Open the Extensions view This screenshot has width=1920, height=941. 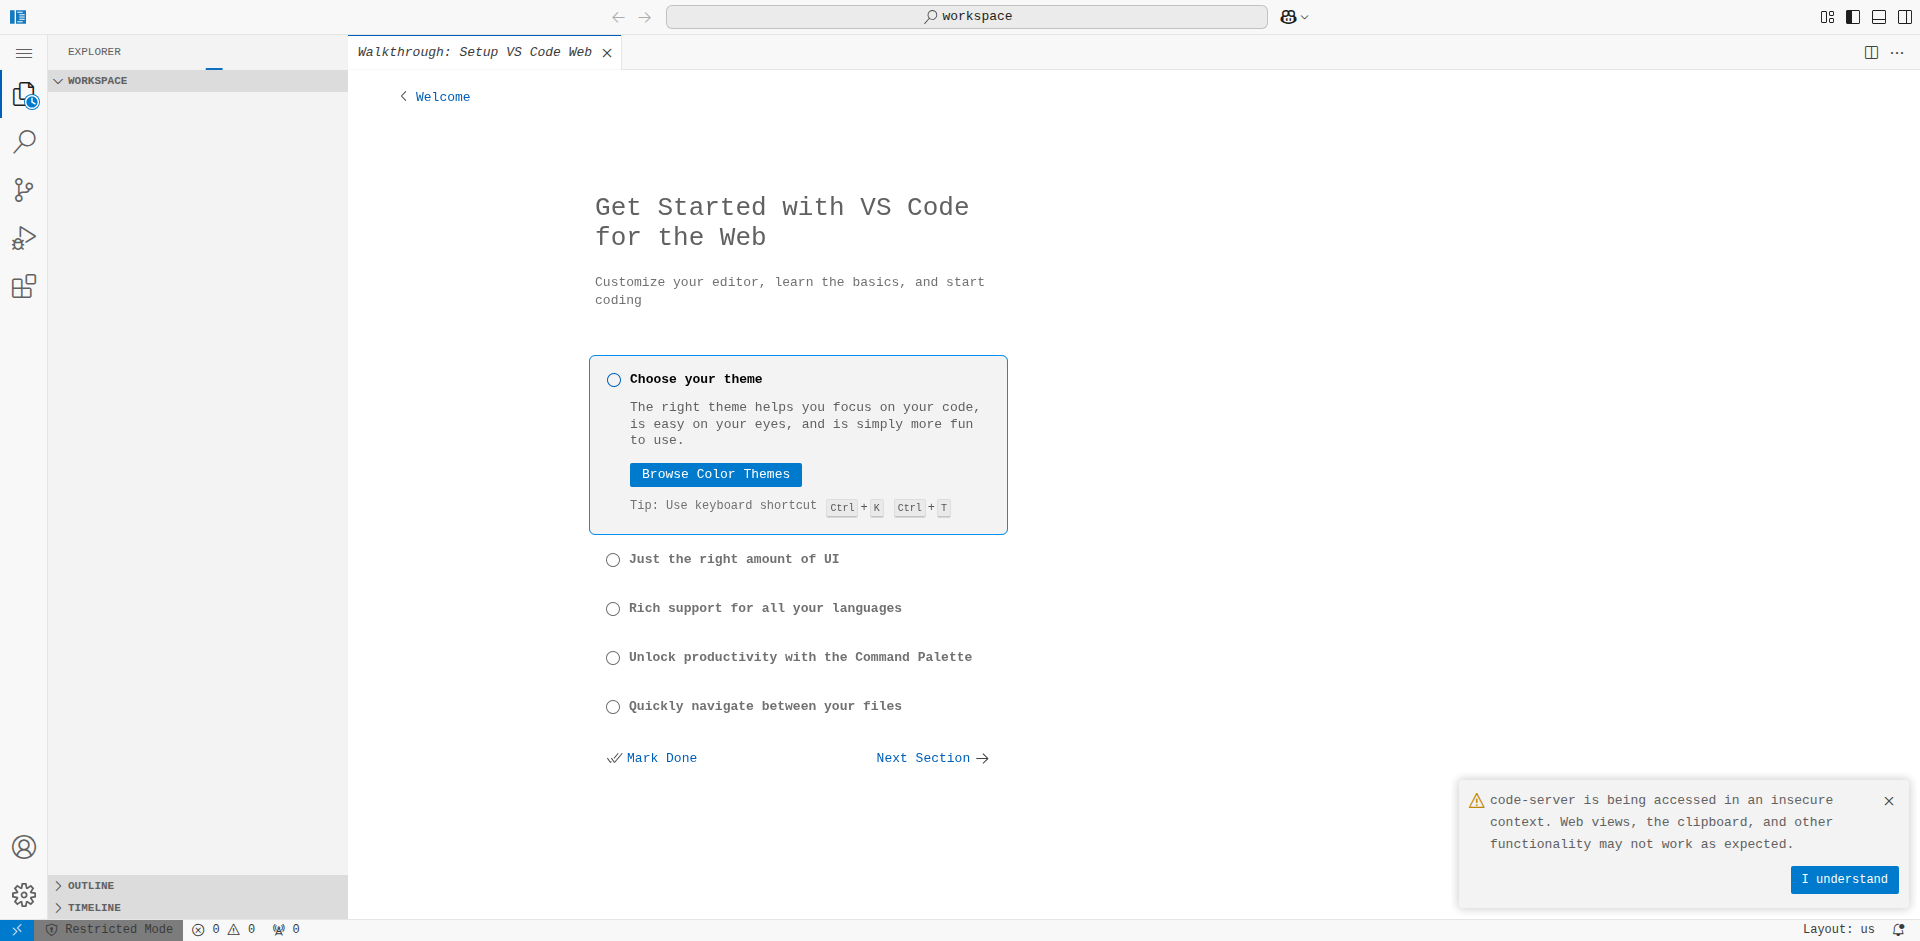(24, 287)
